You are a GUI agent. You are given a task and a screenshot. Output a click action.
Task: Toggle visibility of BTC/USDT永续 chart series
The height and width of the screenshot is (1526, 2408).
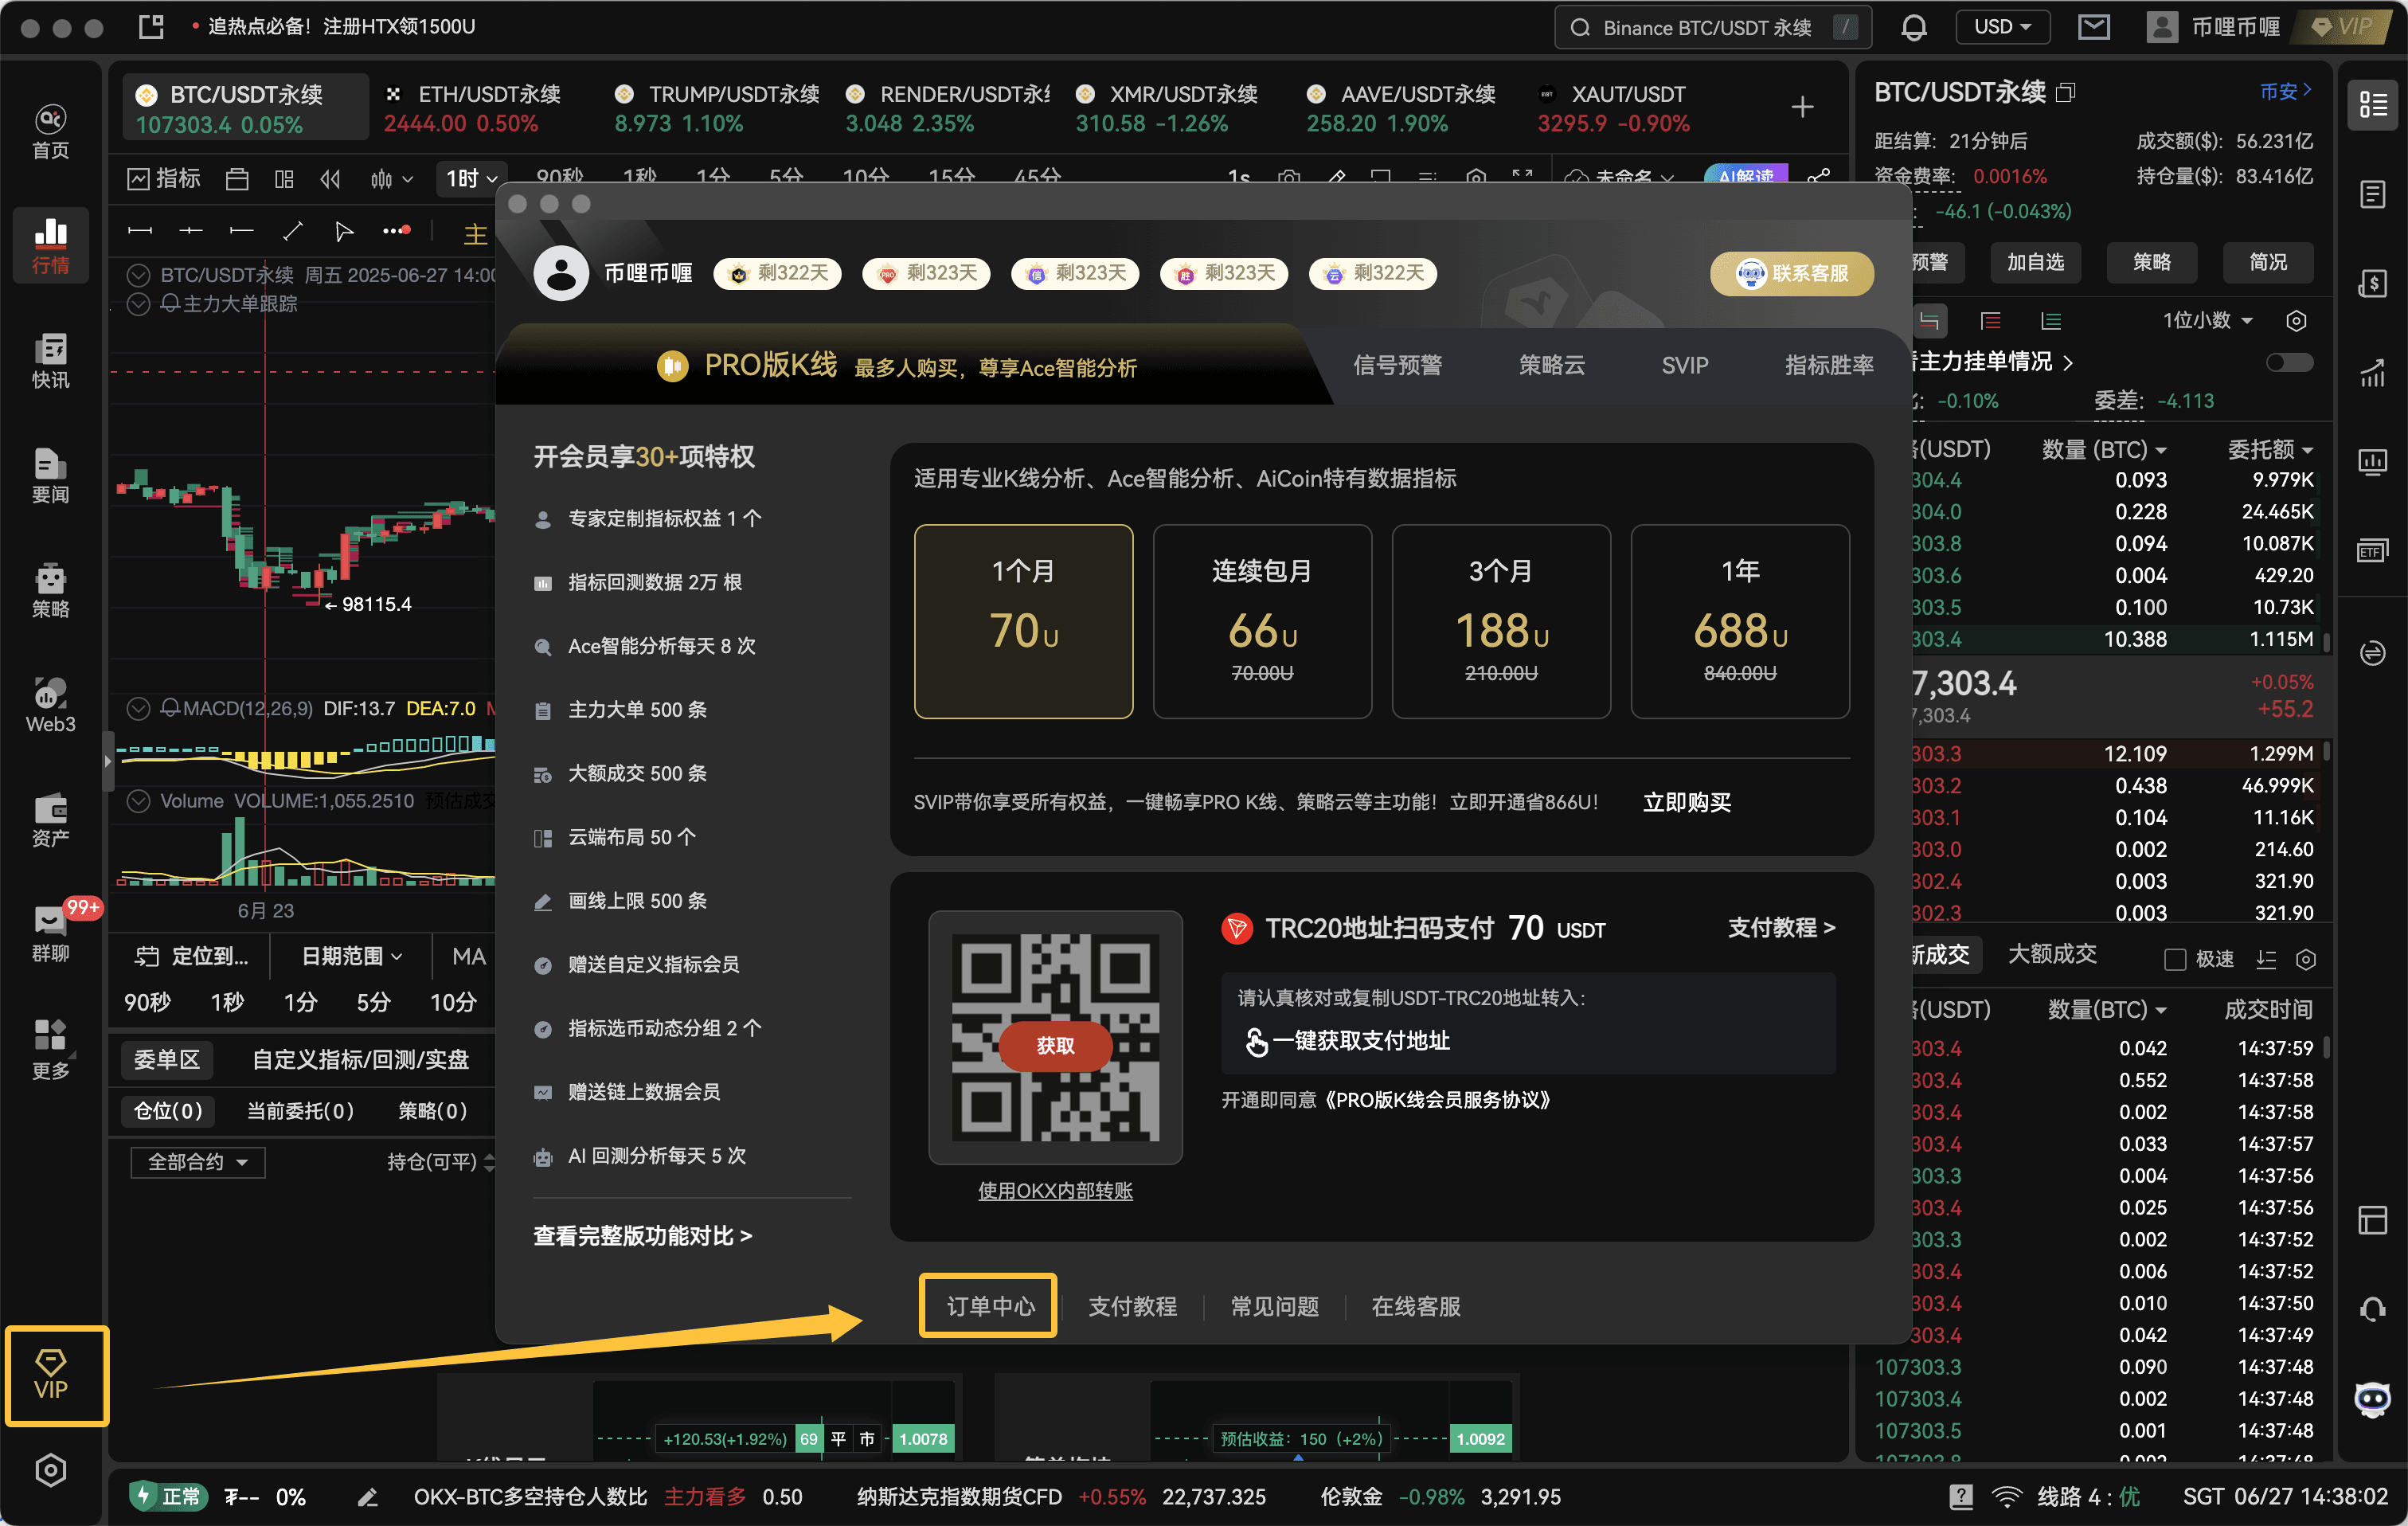tap(139, 275)
